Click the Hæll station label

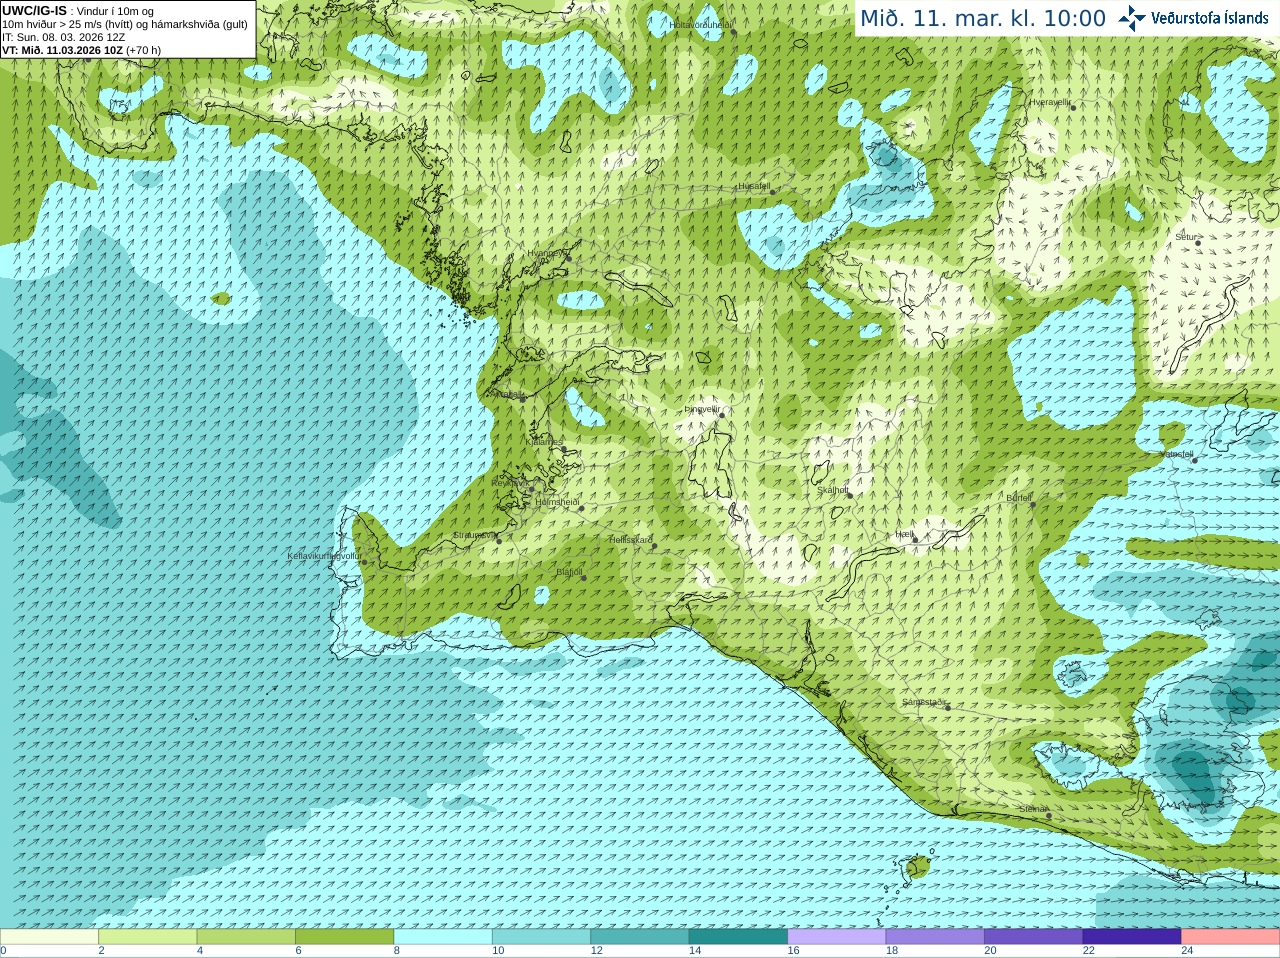coord(904,535)
